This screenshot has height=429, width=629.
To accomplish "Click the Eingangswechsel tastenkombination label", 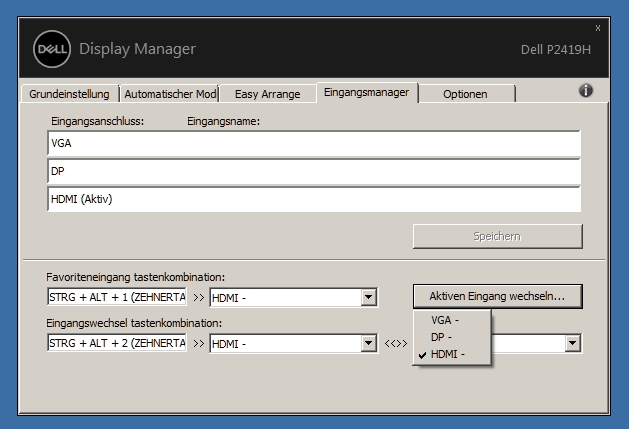I will 134,323.
